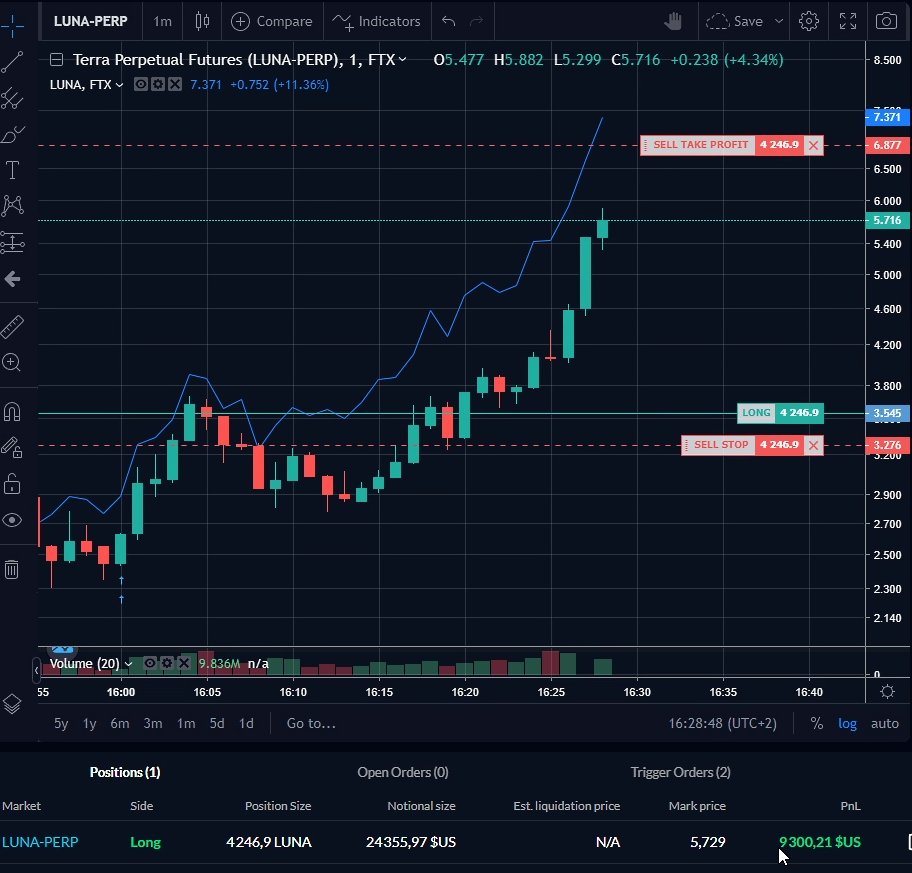
Task: Click the LUNA-PERP symbol search
Action: [x=91, y=22]
